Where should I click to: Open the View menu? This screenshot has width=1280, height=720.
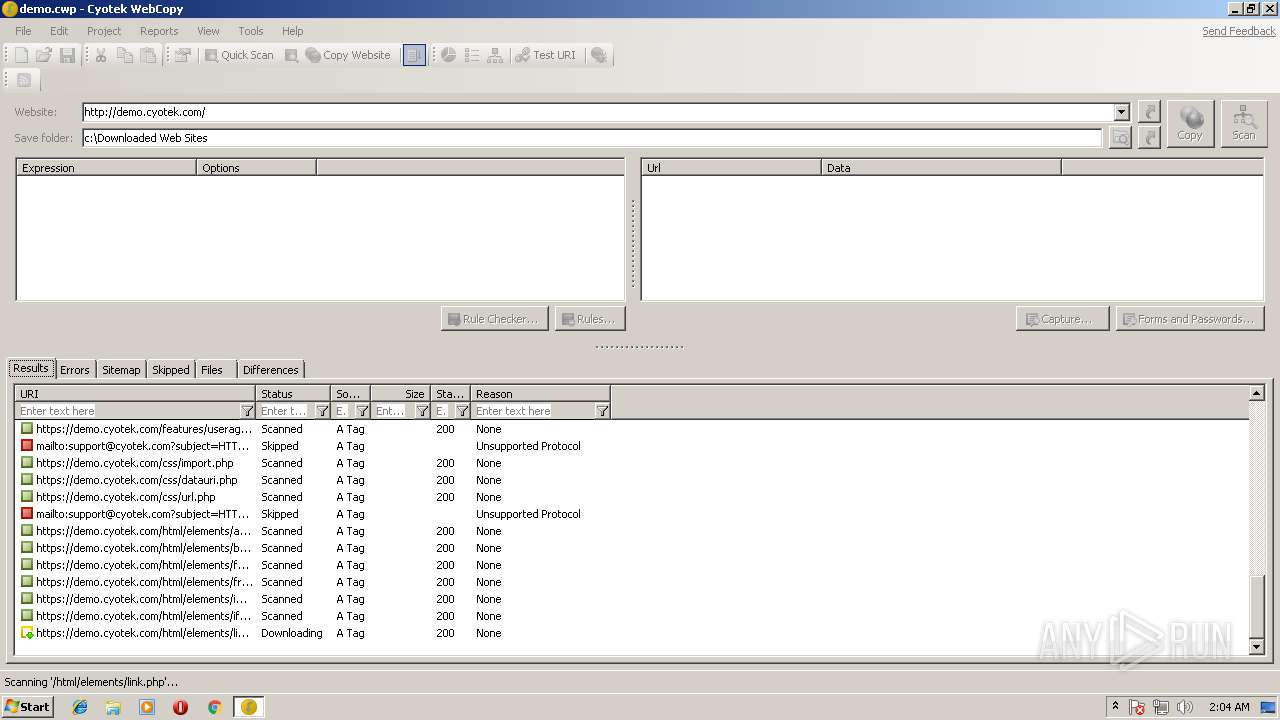point(208,31)
